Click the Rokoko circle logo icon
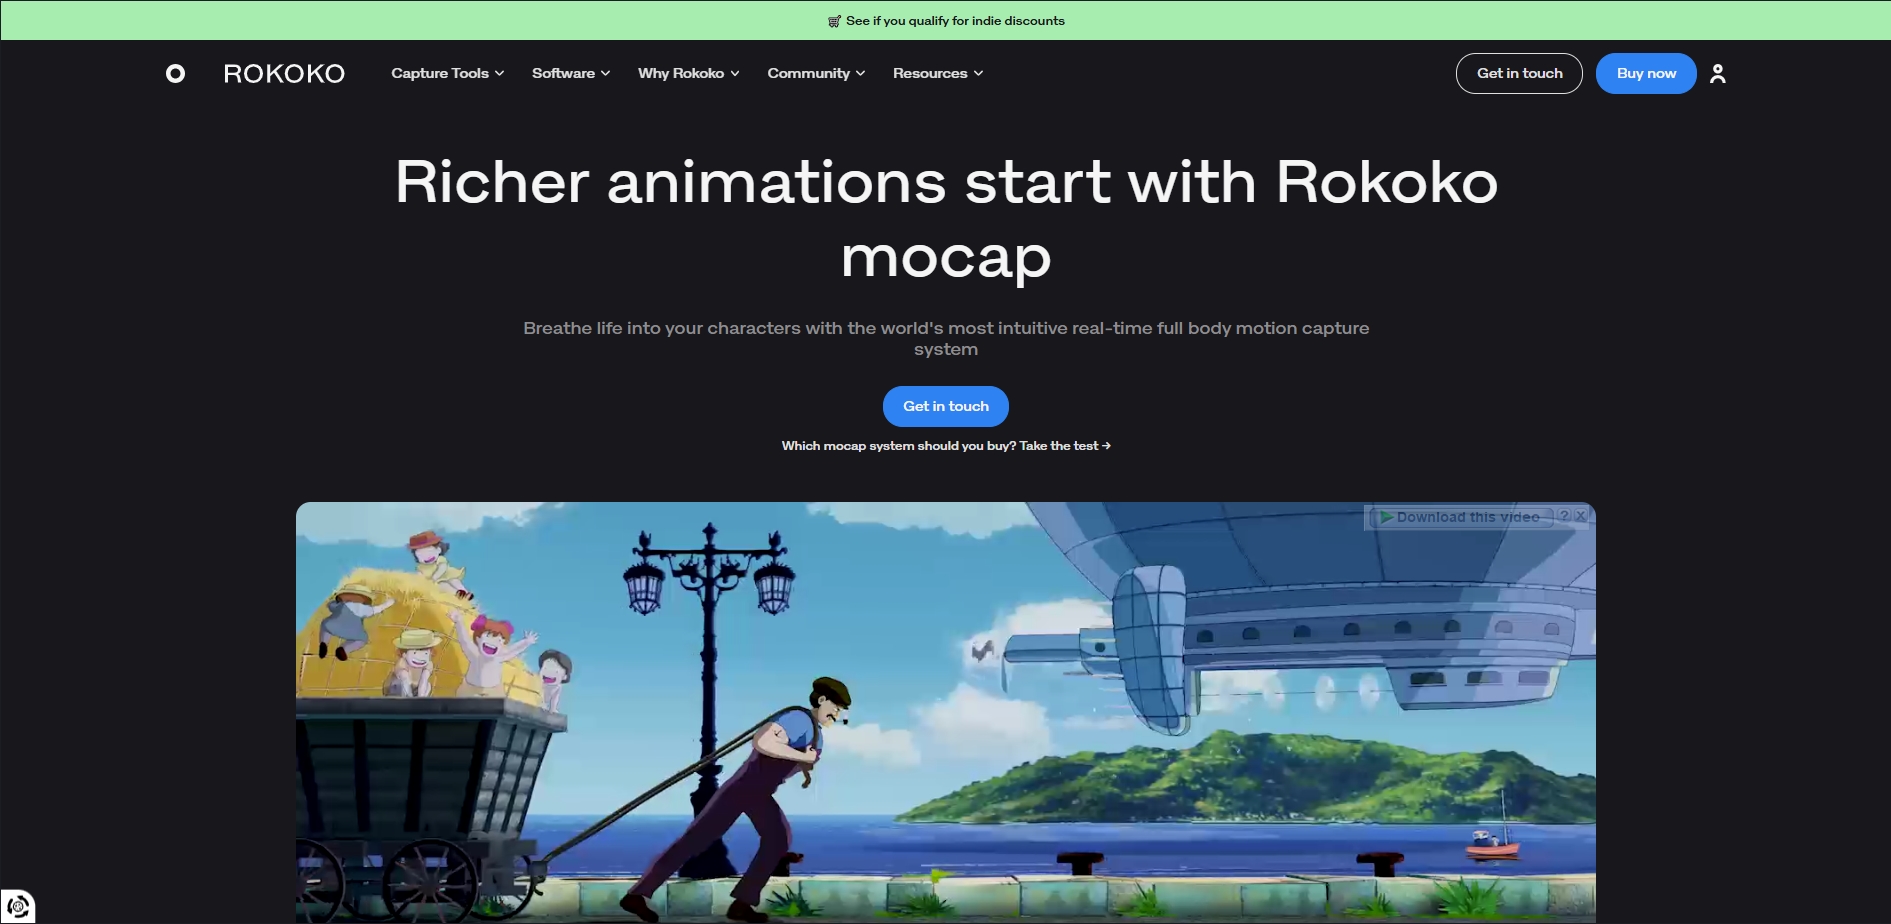 (x=175, y=73)
